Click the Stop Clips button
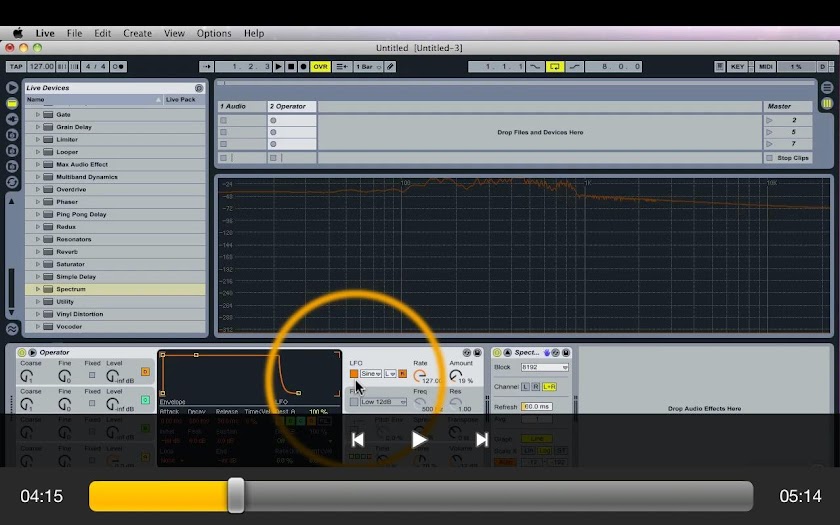 788,158
